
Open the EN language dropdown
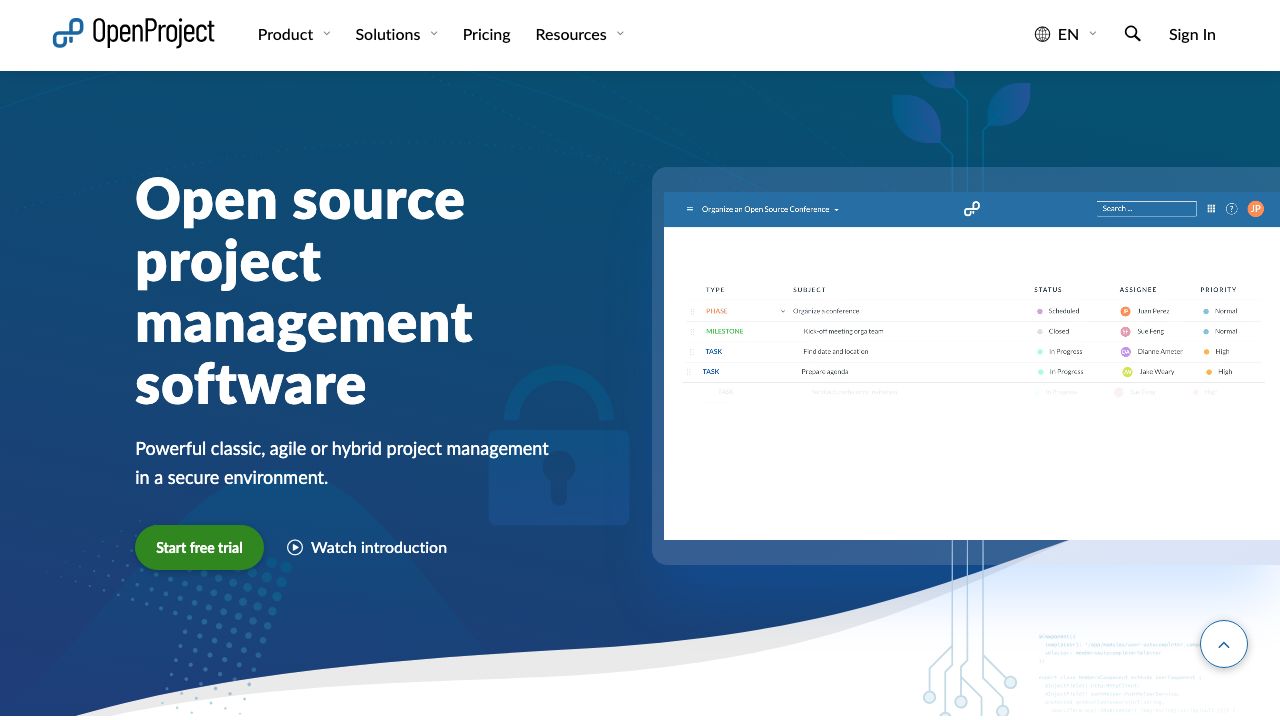(x=1077, y=34)
